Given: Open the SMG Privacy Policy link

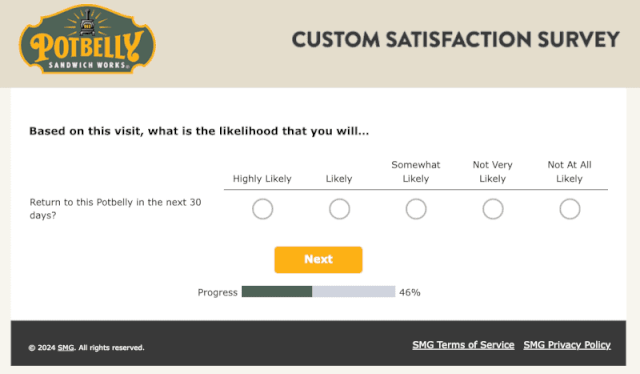Looking at the screenshot, I should pos(567,345).
